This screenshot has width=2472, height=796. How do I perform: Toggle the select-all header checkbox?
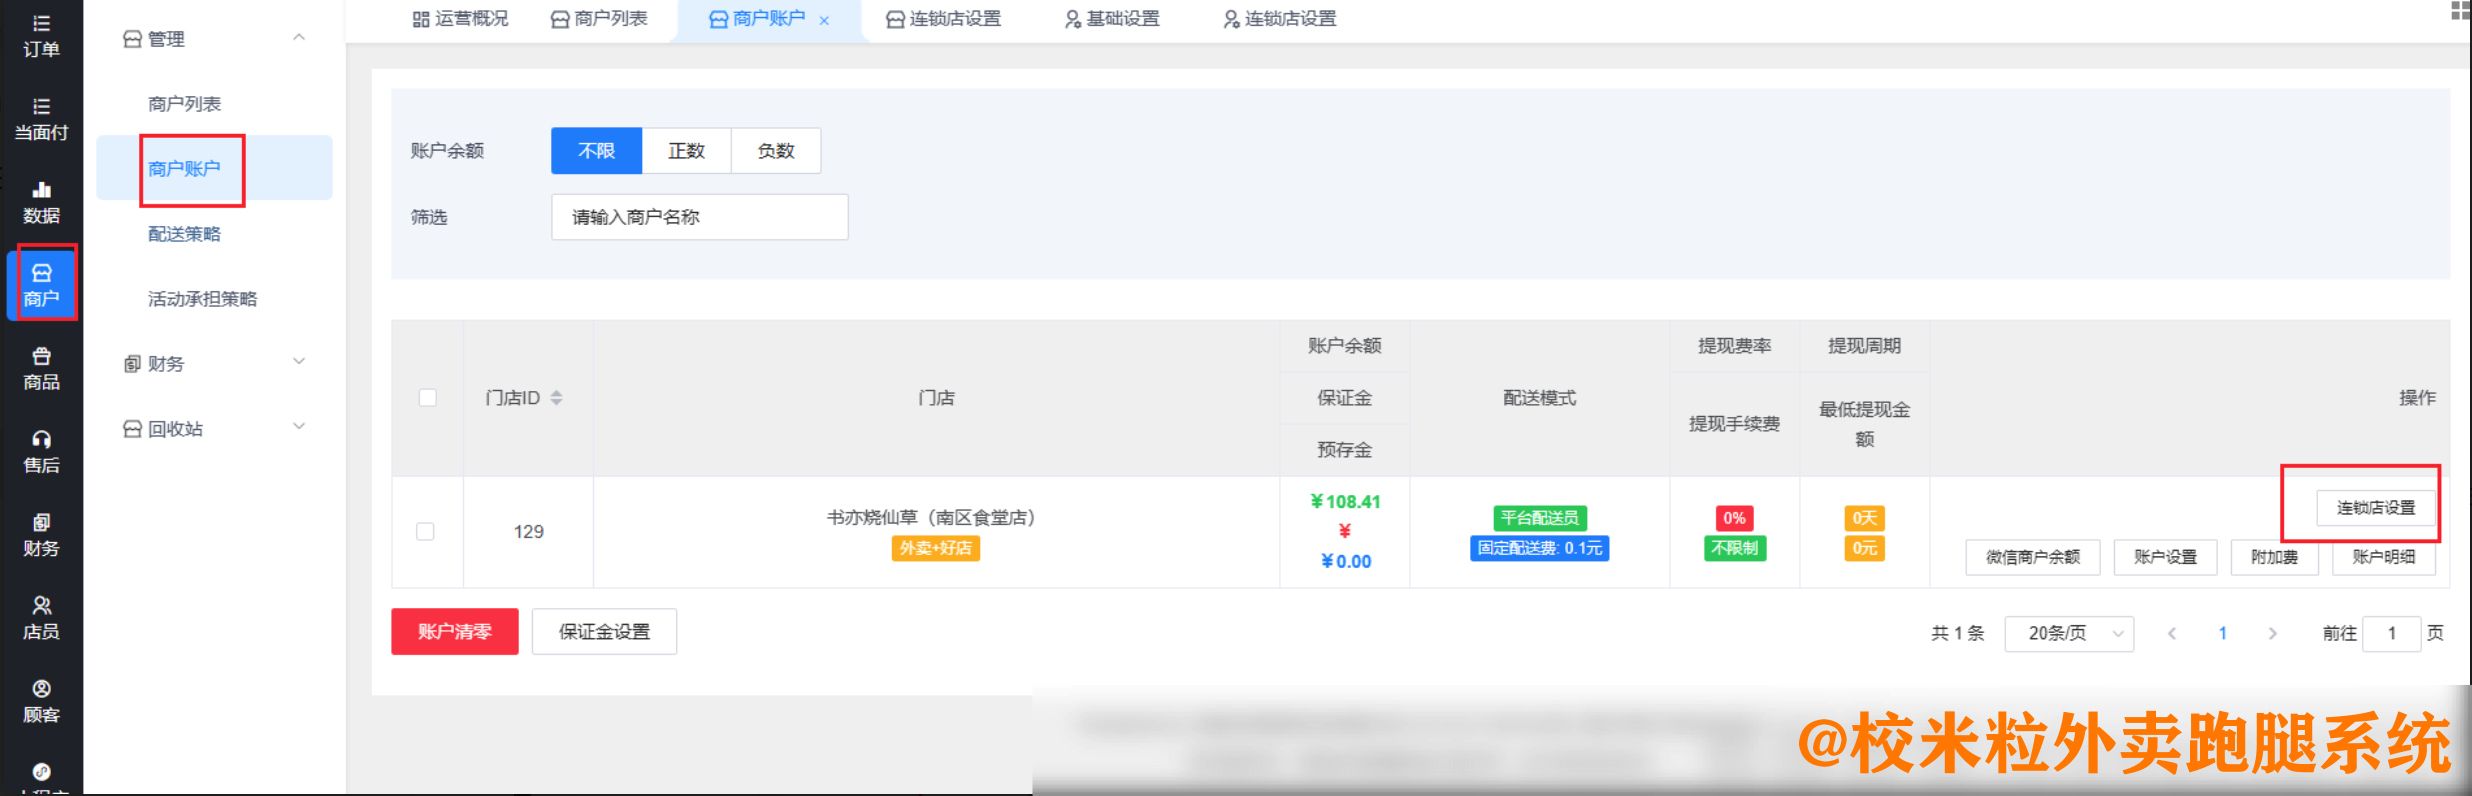pos(427,398)
